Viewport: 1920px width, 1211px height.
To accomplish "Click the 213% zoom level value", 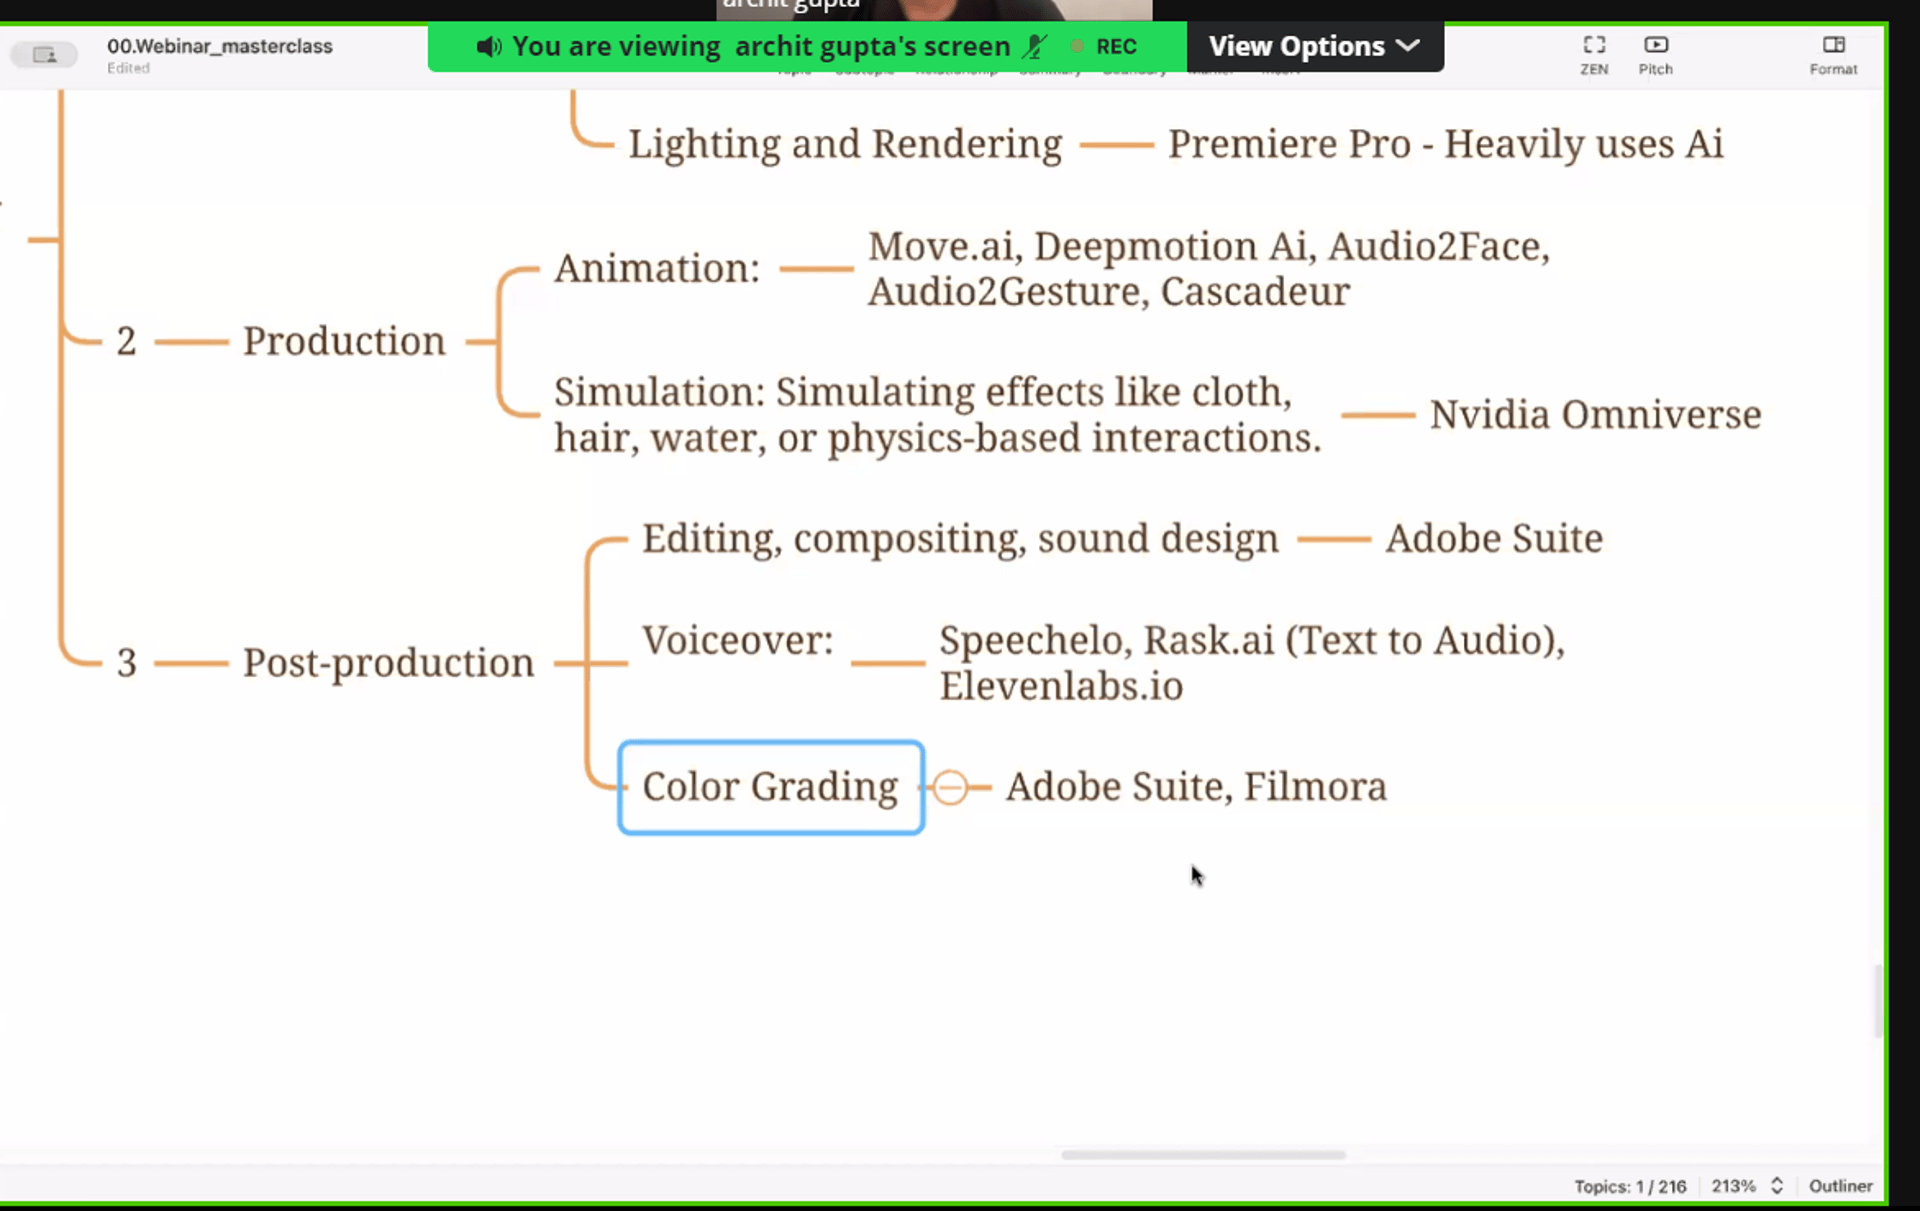I will [x=1732, y=1186].
